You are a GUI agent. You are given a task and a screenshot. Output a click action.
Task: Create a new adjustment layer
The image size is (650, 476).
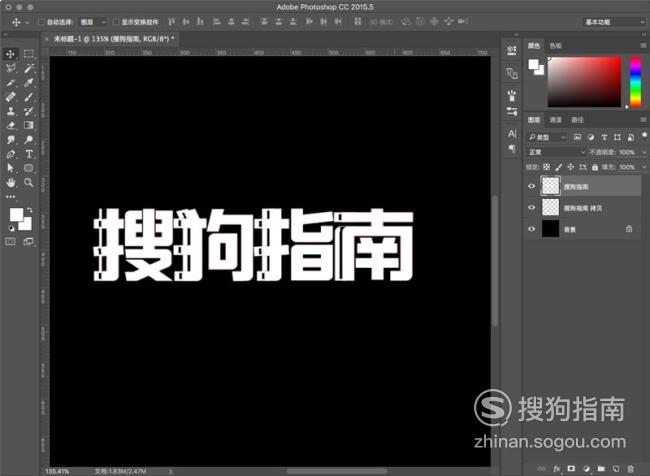click(586, 469)
